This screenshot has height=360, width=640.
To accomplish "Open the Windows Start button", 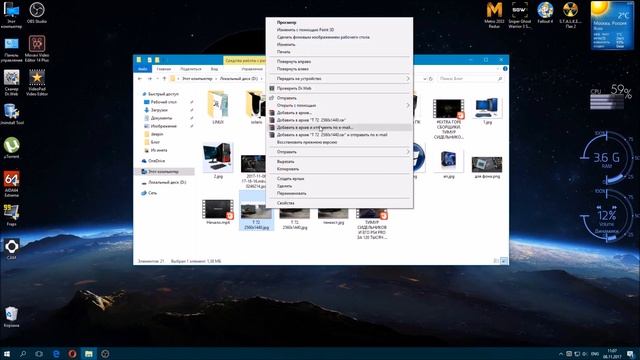I will tap(7, 354).
